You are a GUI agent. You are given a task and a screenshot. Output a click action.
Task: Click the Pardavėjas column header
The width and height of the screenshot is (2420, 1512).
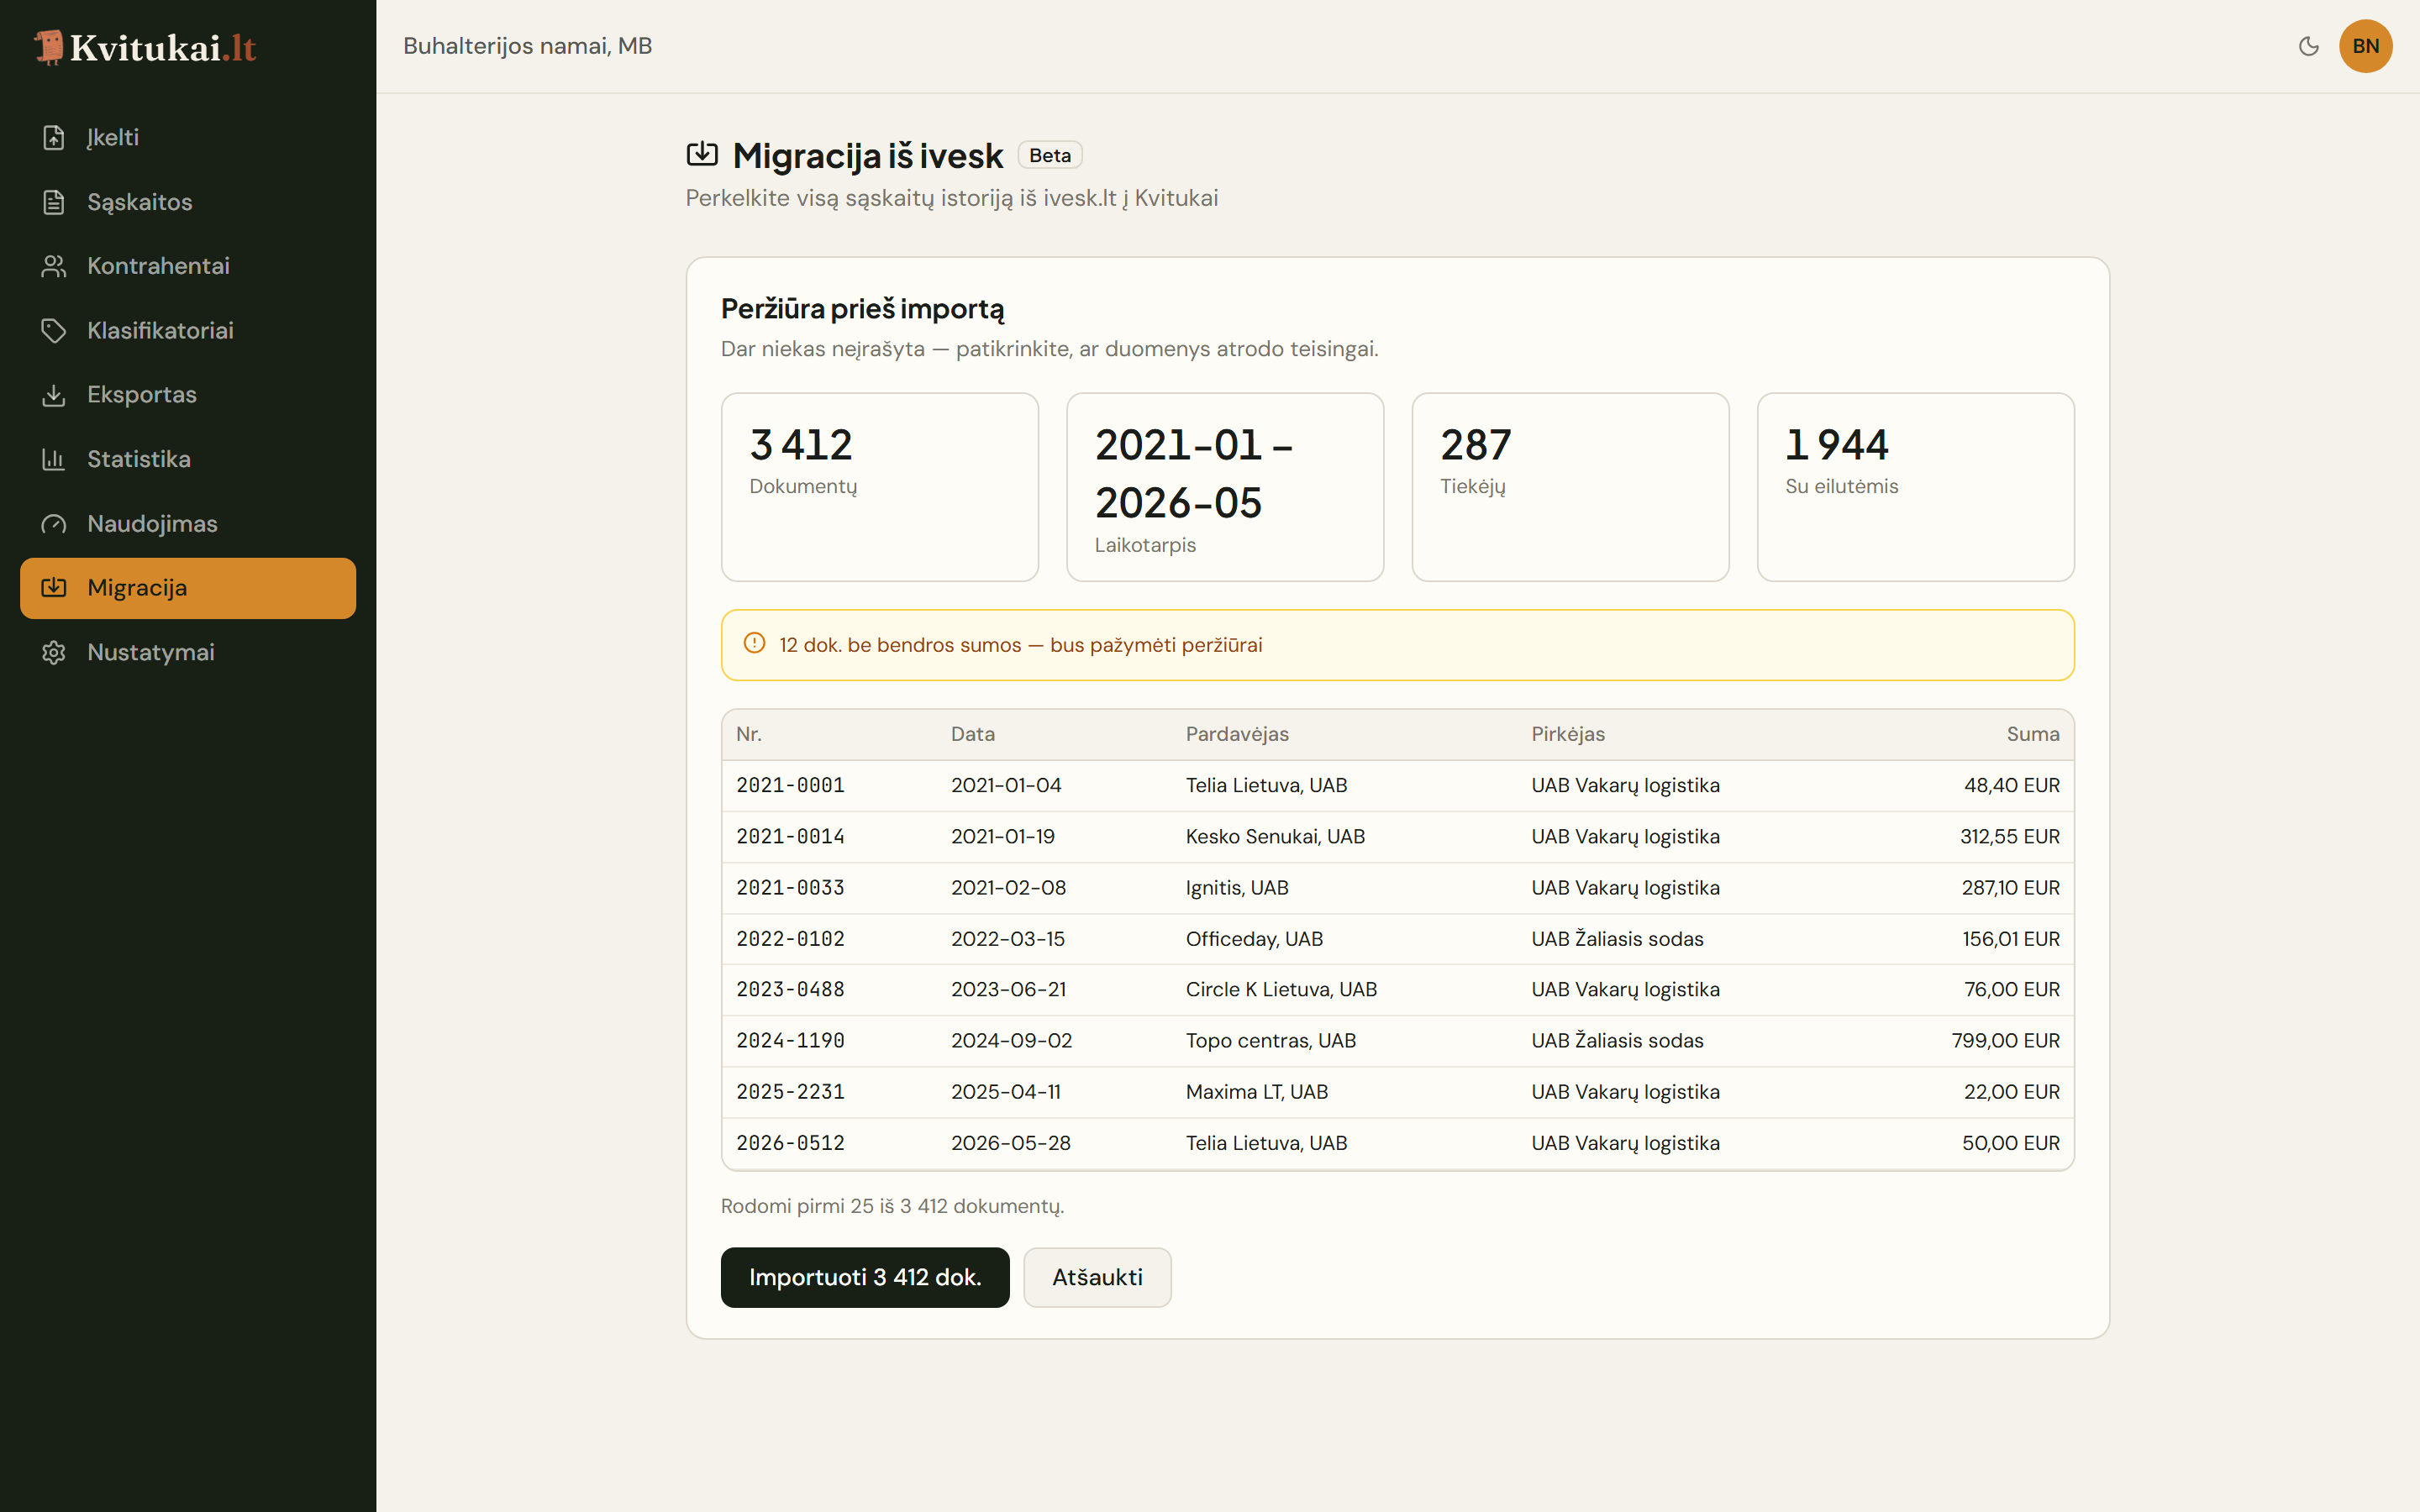[x=1237, y=734]
